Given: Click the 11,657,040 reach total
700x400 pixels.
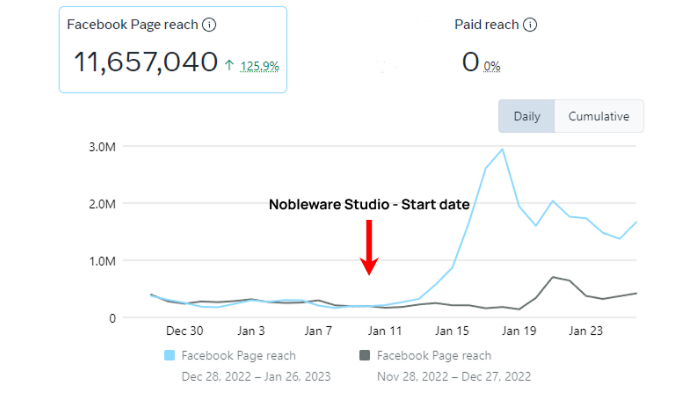Looking at the screenshot, I should click(145, 62).
